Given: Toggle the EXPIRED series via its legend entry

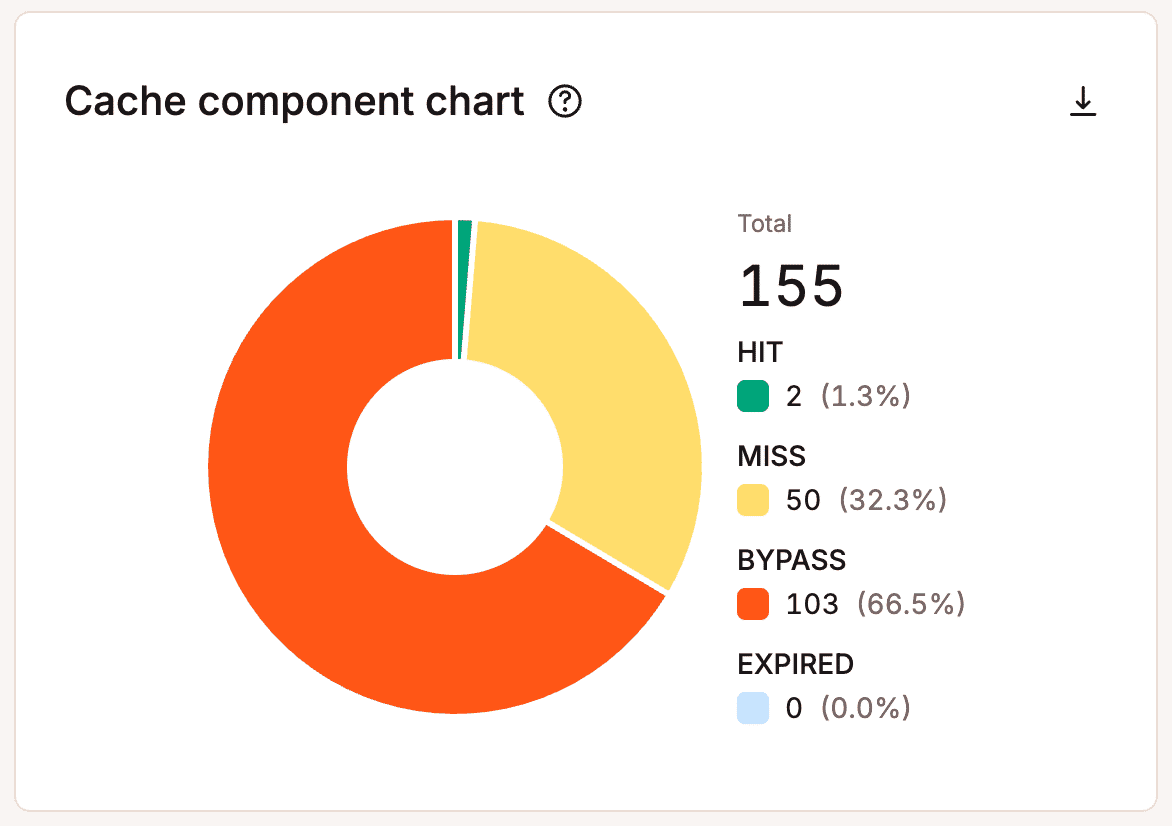Looking at the screenshot, I should point(795,664).
